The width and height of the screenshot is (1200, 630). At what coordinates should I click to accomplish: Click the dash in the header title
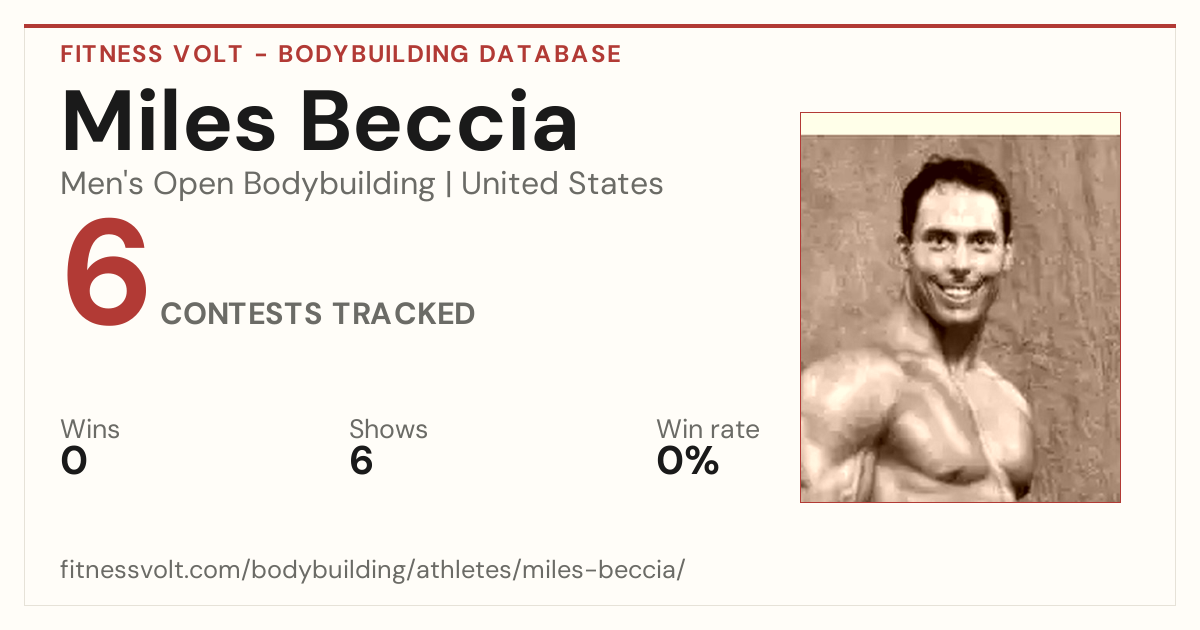pyautogui.click(x=260, y=55)
